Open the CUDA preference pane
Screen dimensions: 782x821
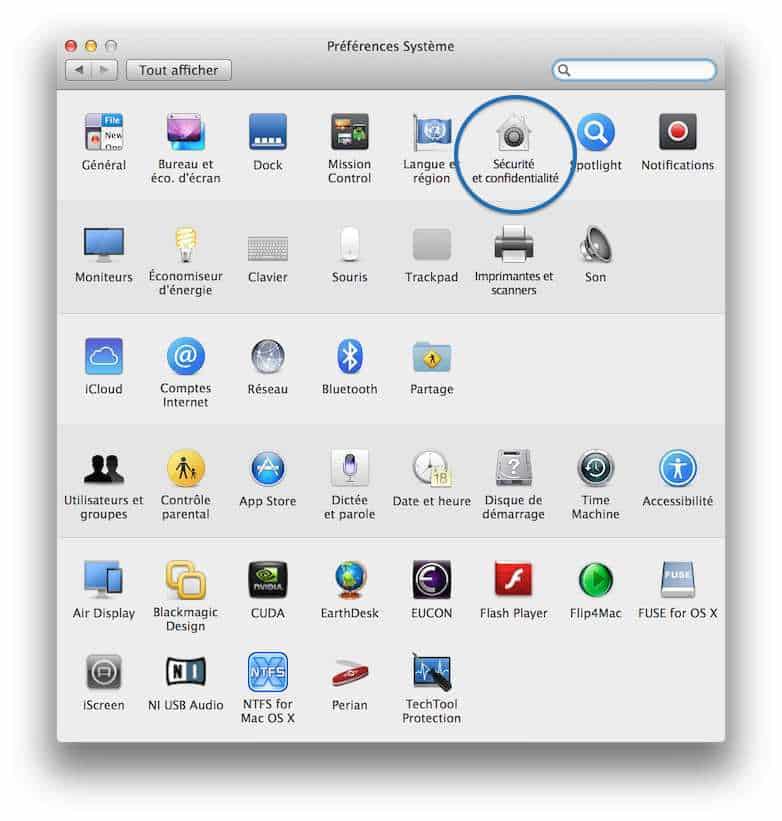267,580
